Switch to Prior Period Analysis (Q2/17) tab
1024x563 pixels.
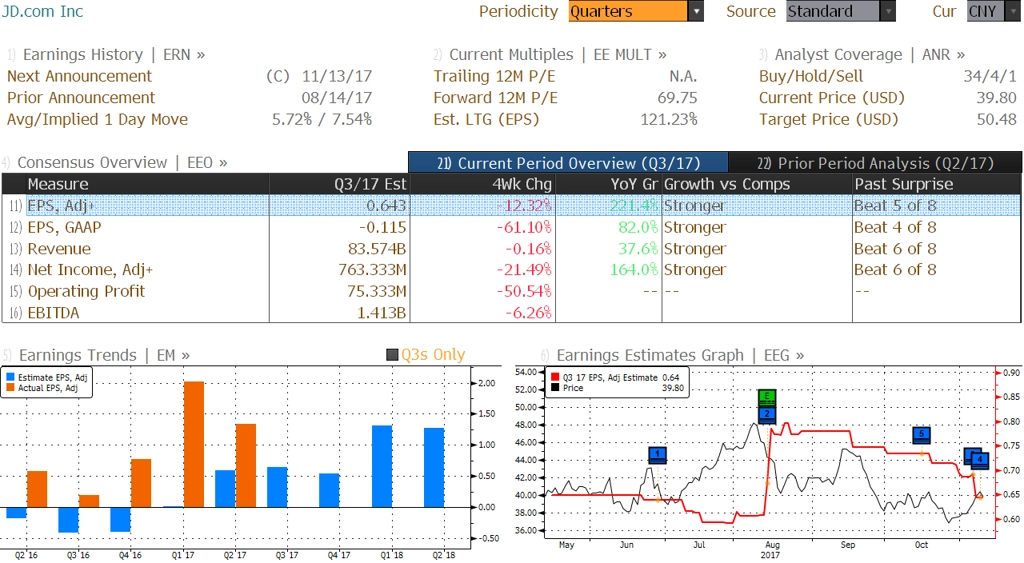pos(875,163)
